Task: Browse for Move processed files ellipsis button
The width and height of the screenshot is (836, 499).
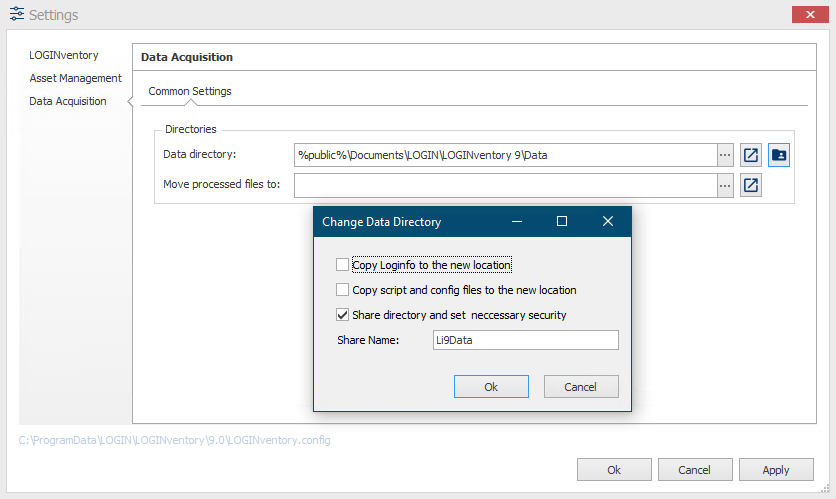Action: 725,186
